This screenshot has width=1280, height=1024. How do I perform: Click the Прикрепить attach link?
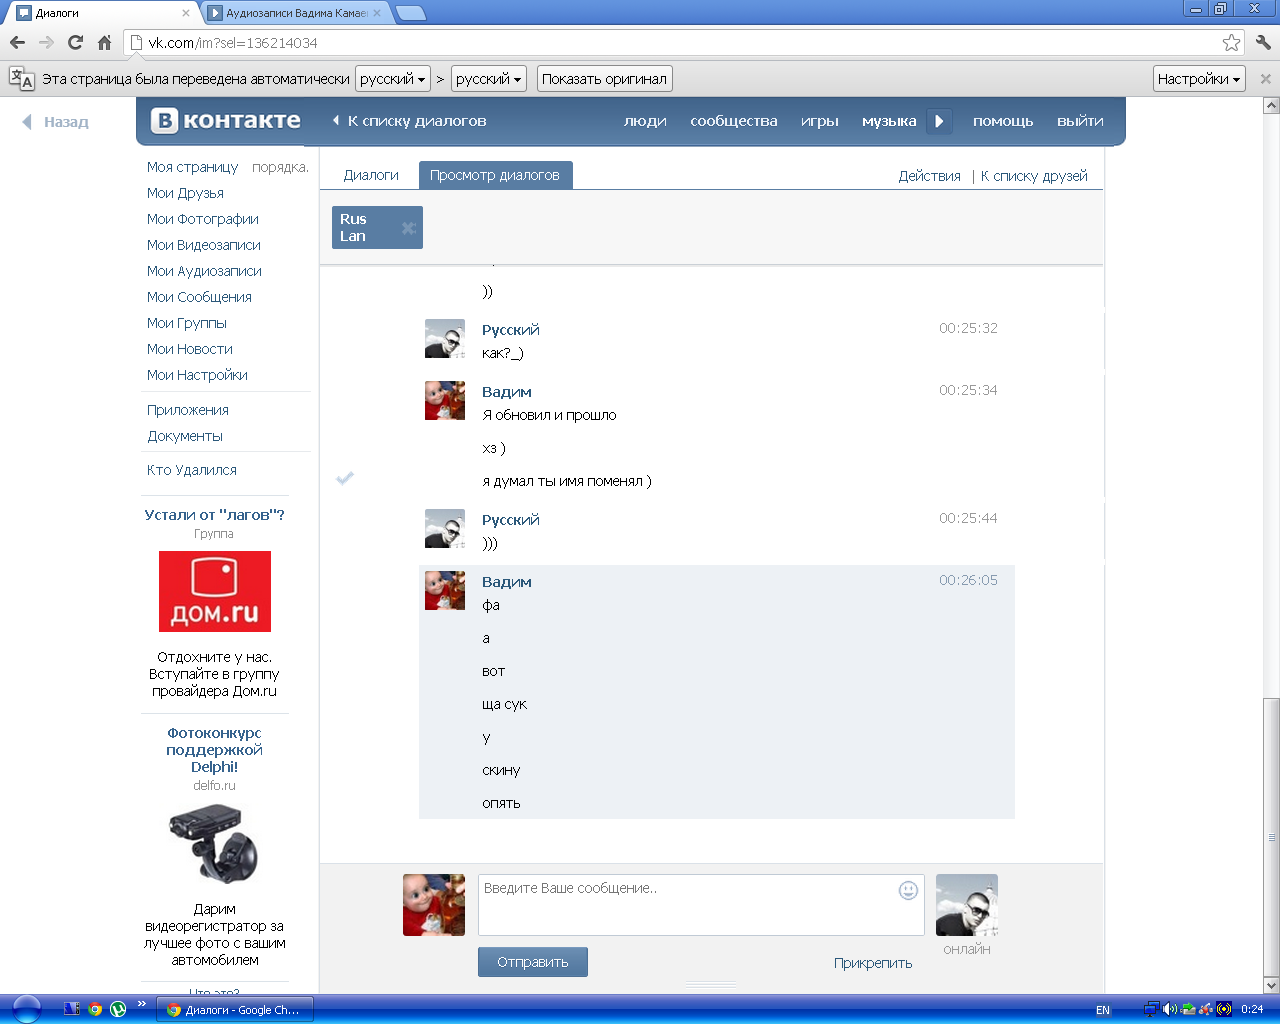coord(873,963)
